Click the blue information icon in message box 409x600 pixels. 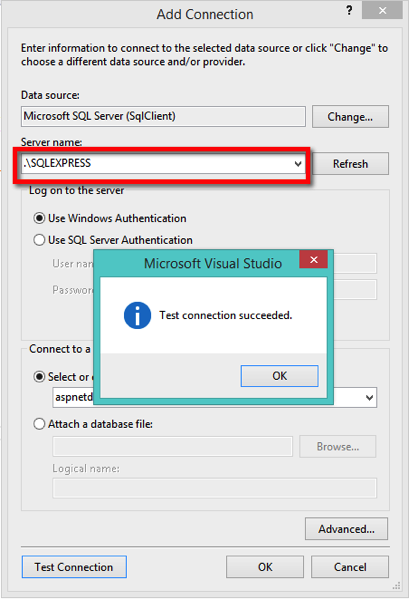click(137, 315)
